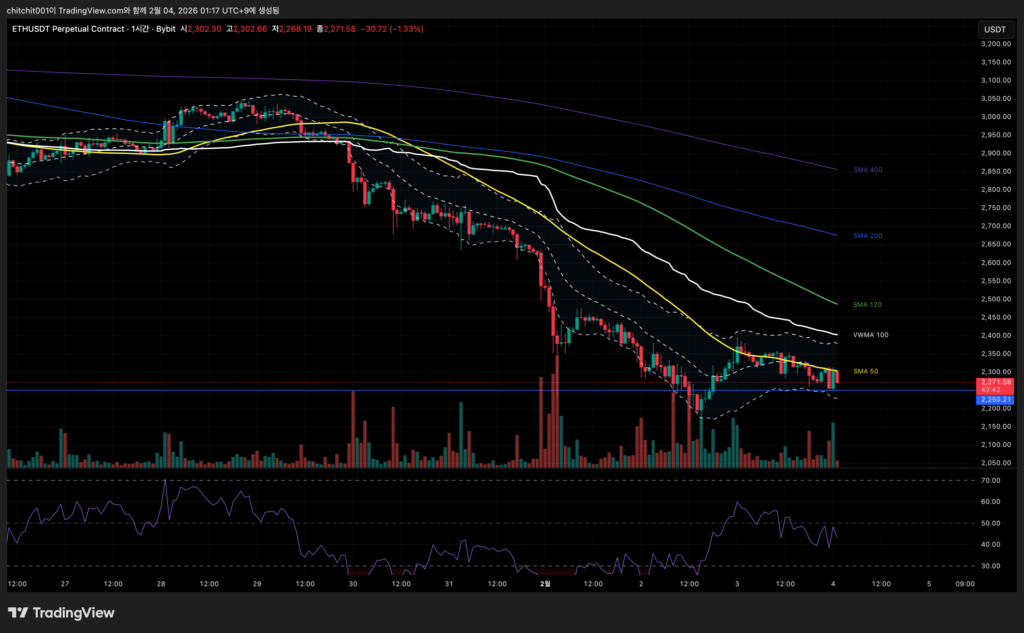The image size is (1024, 633).
Task: Select the purple SMA 400 line label
Action: pos(867,170)
